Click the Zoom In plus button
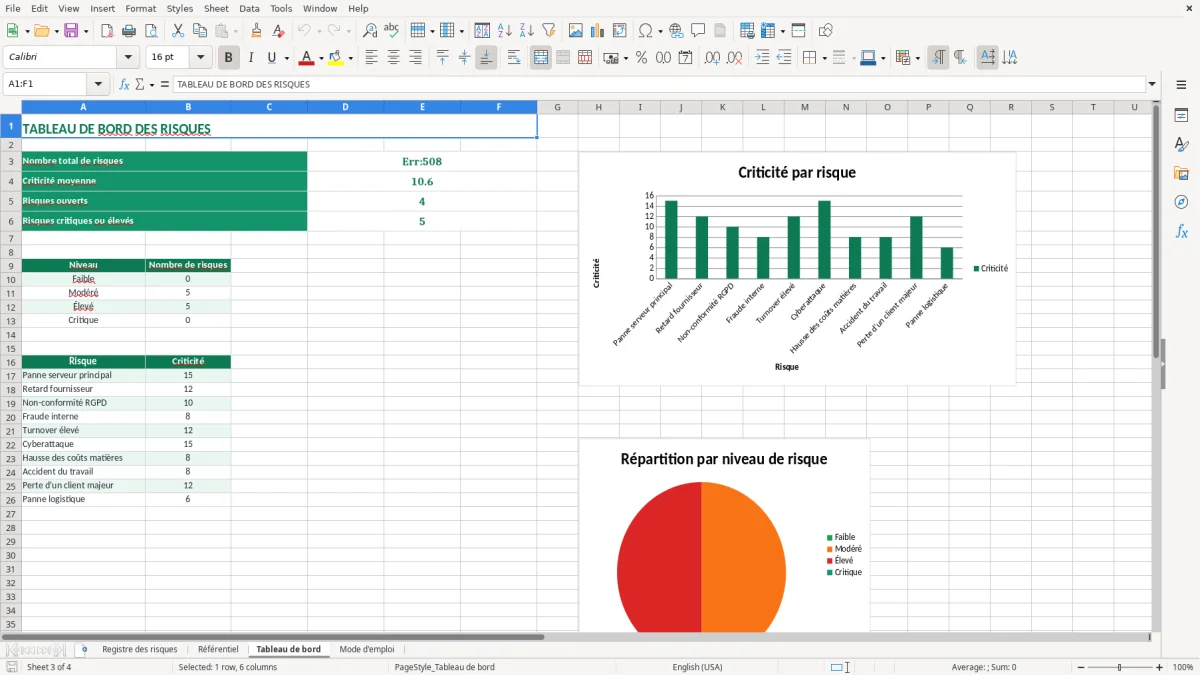1200x675 pixels. (x=1160, y=667)
